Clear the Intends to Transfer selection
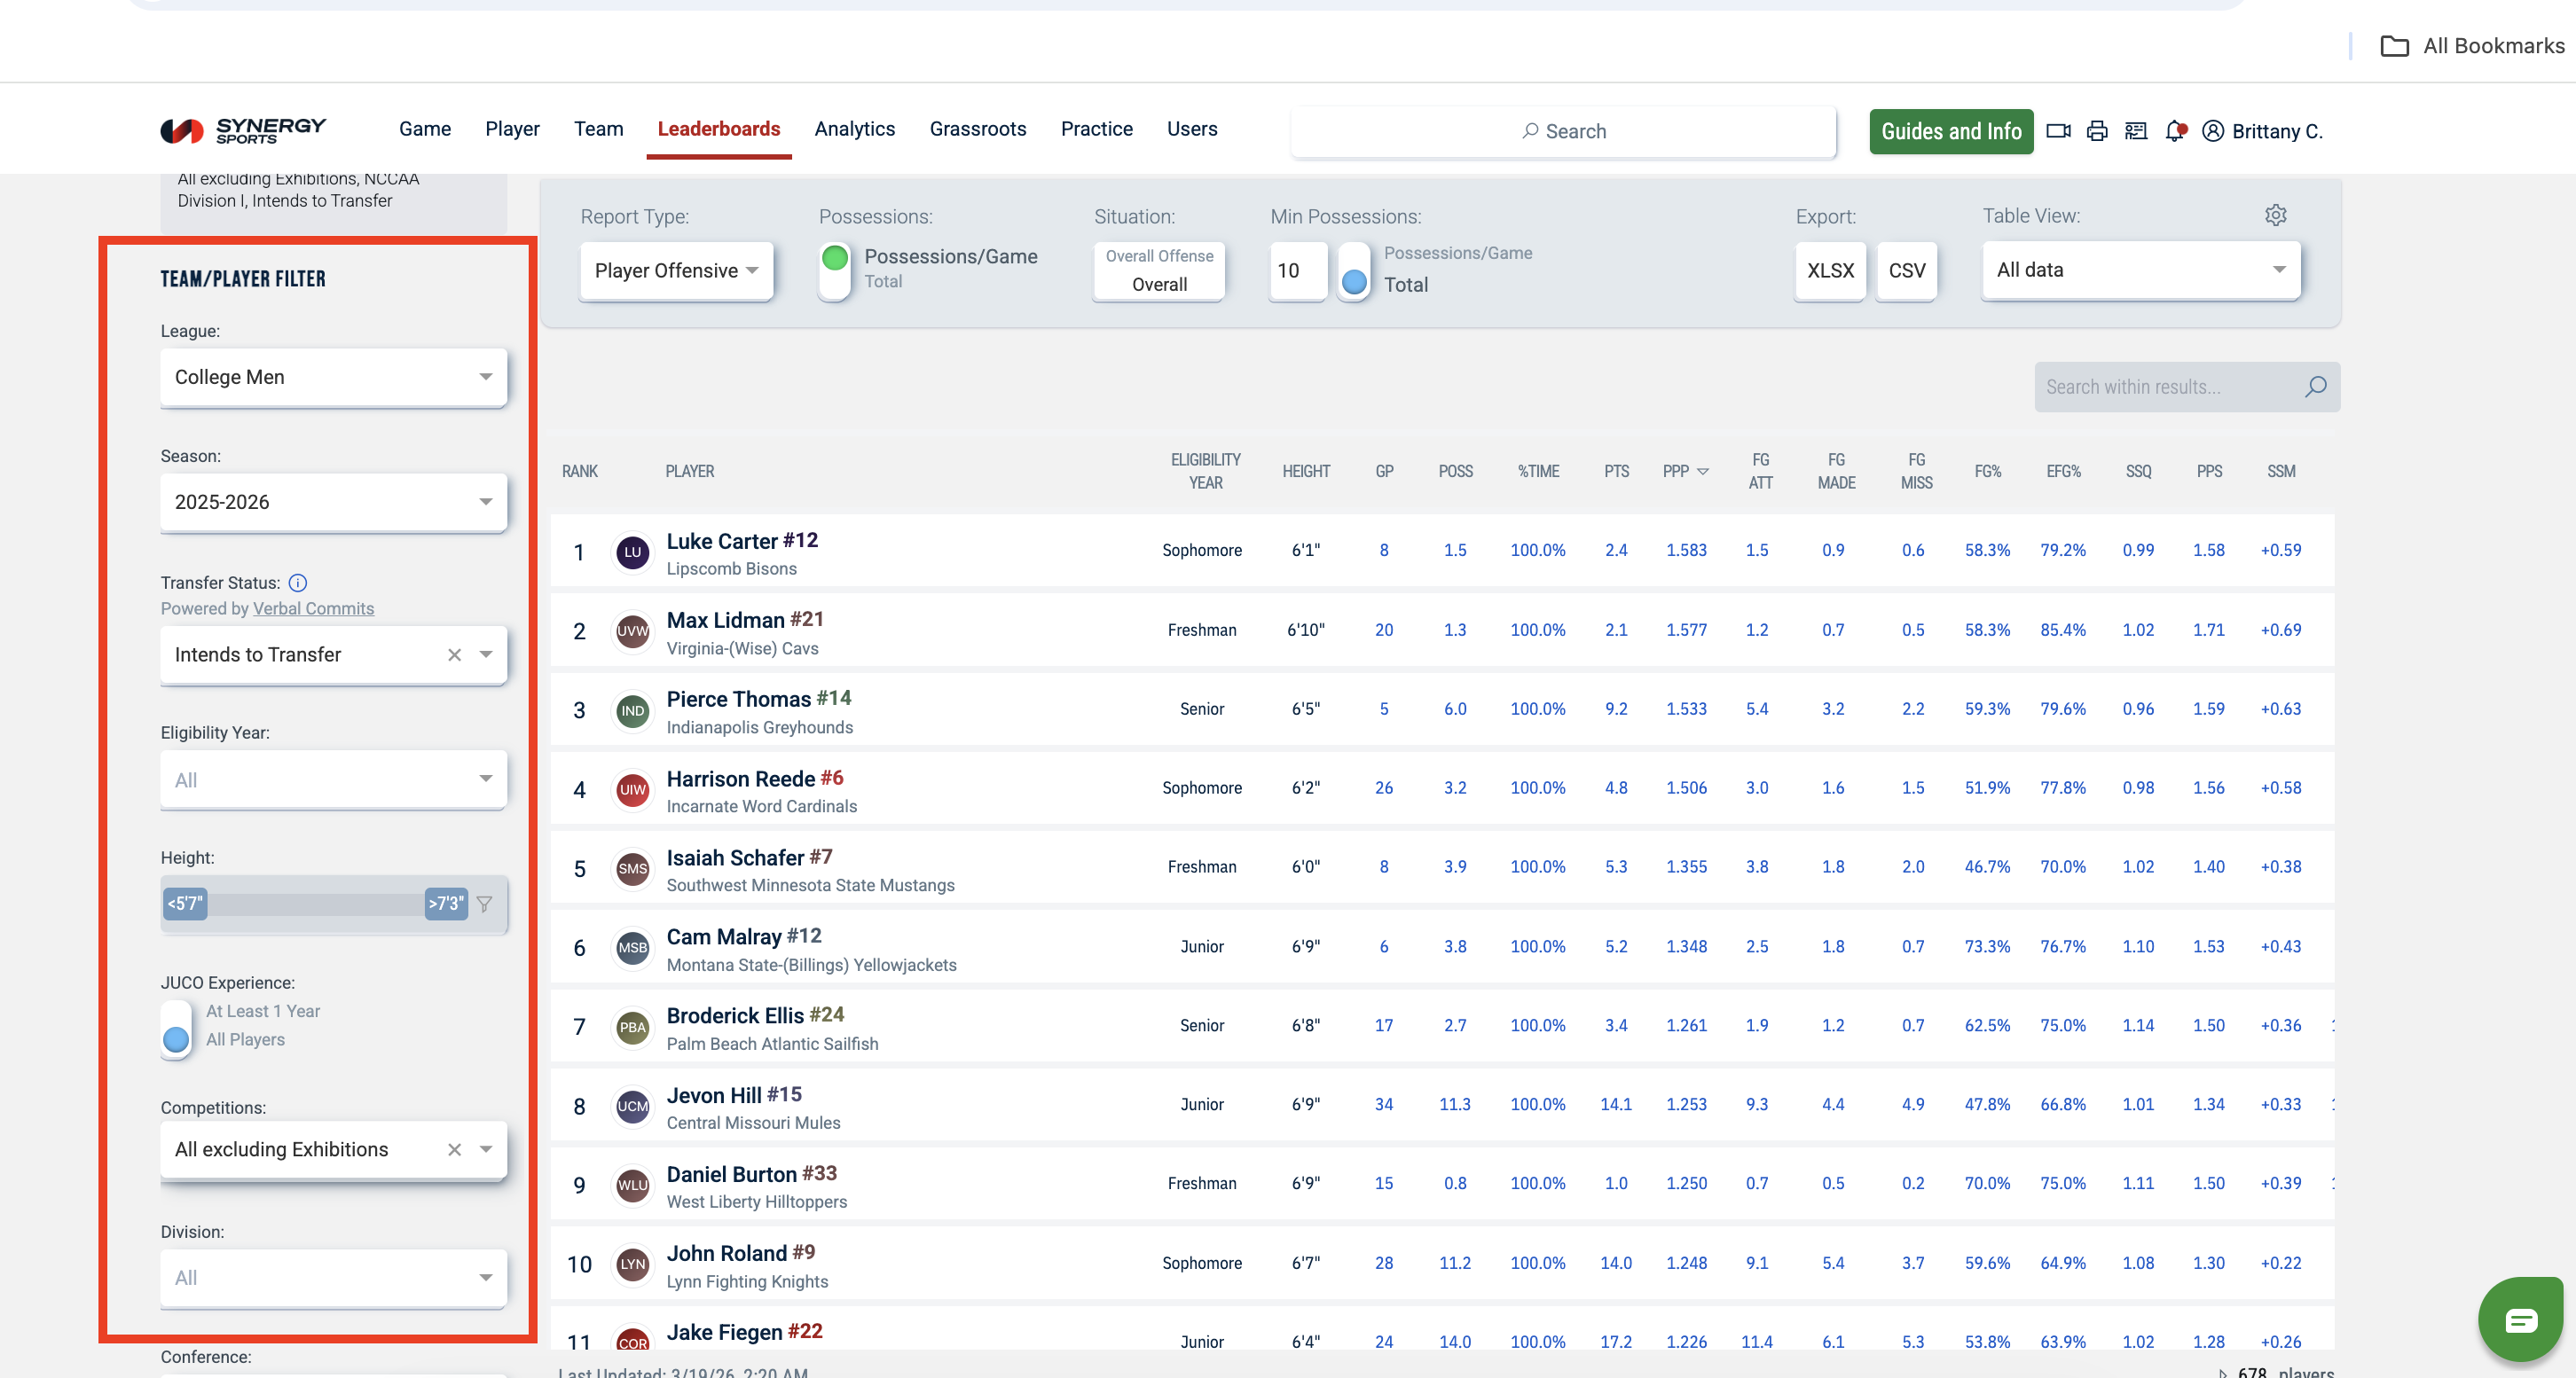Viewport: 2576px width, 1378px height. (455, 655)
